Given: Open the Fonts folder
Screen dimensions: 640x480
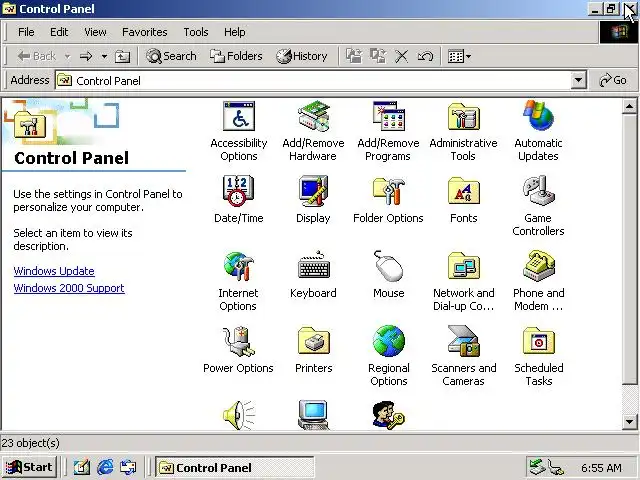Looking at the screenshot, I should (463, 200).
